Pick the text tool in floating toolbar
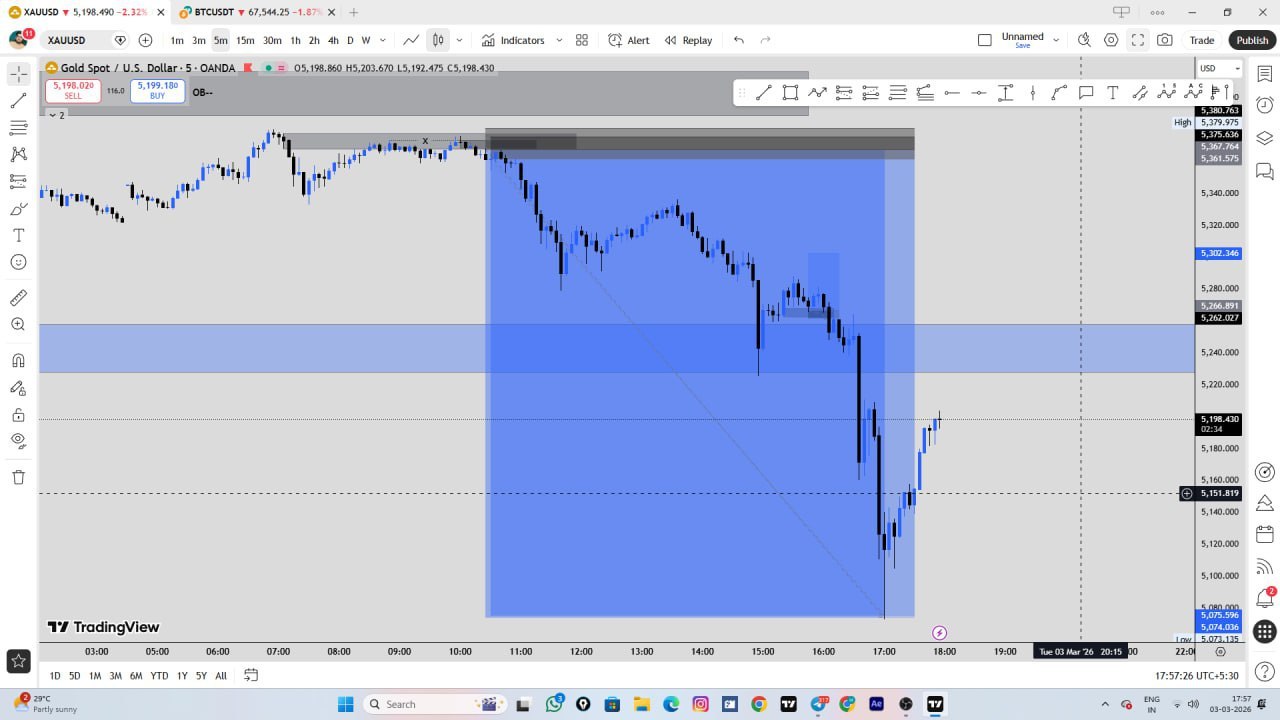Screen dimensions: 1280x720 pyautogui.click(x=1113, y=93)
